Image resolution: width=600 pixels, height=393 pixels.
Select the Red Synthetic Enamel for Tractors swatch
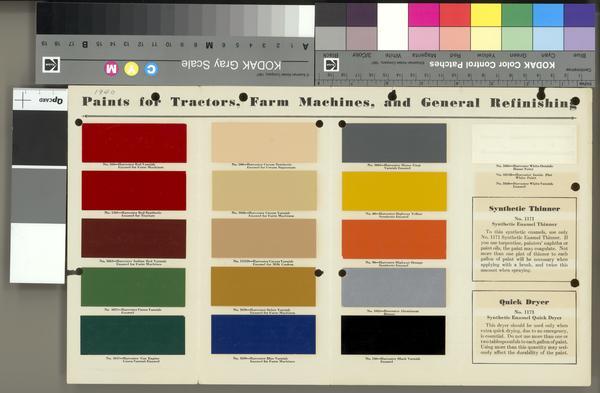[x=134, y=191]
